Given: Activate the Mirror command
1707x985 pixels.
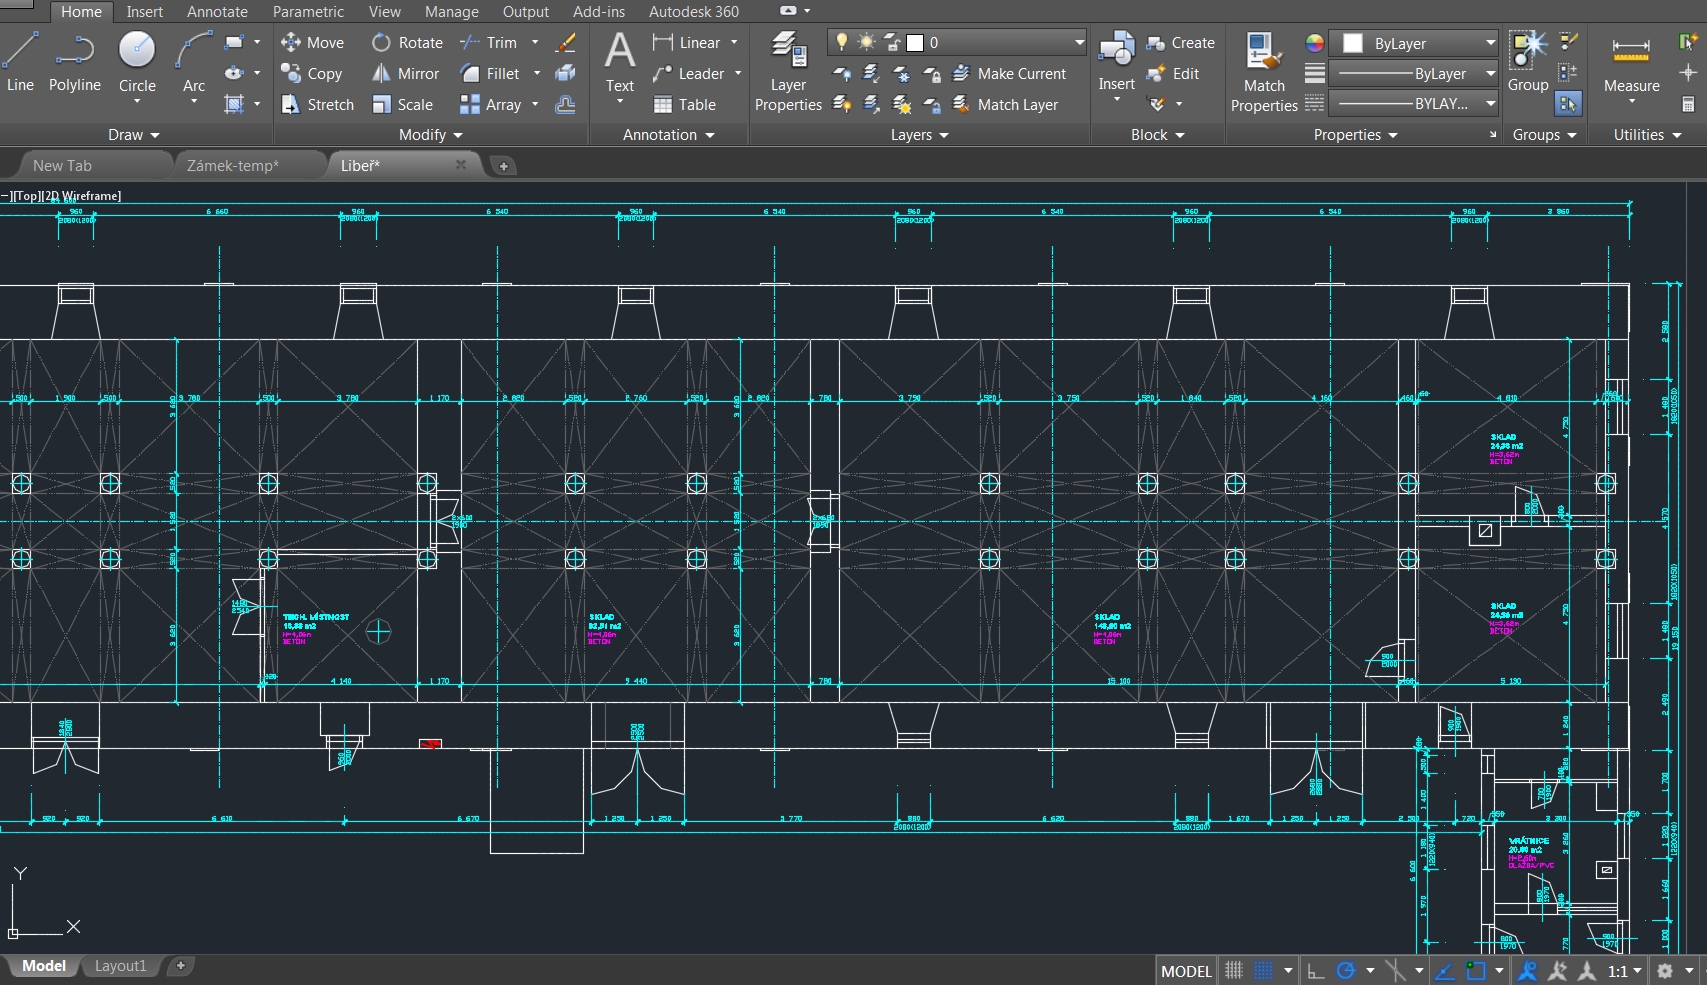Looking at the screenshot, I should 405,73.
